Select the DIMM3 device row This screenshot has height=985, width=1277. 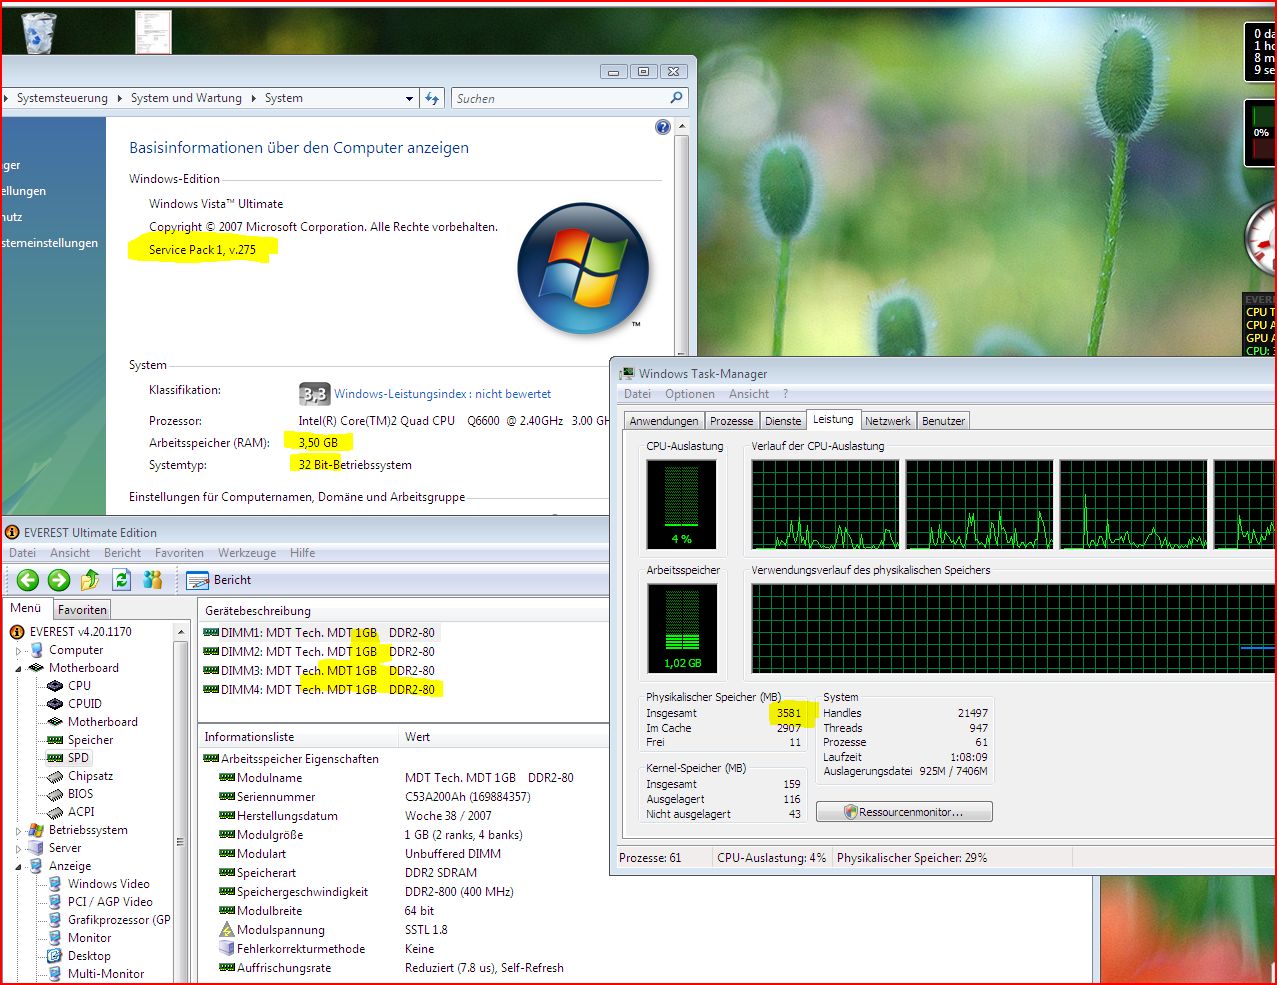click(x=320, y=671)
